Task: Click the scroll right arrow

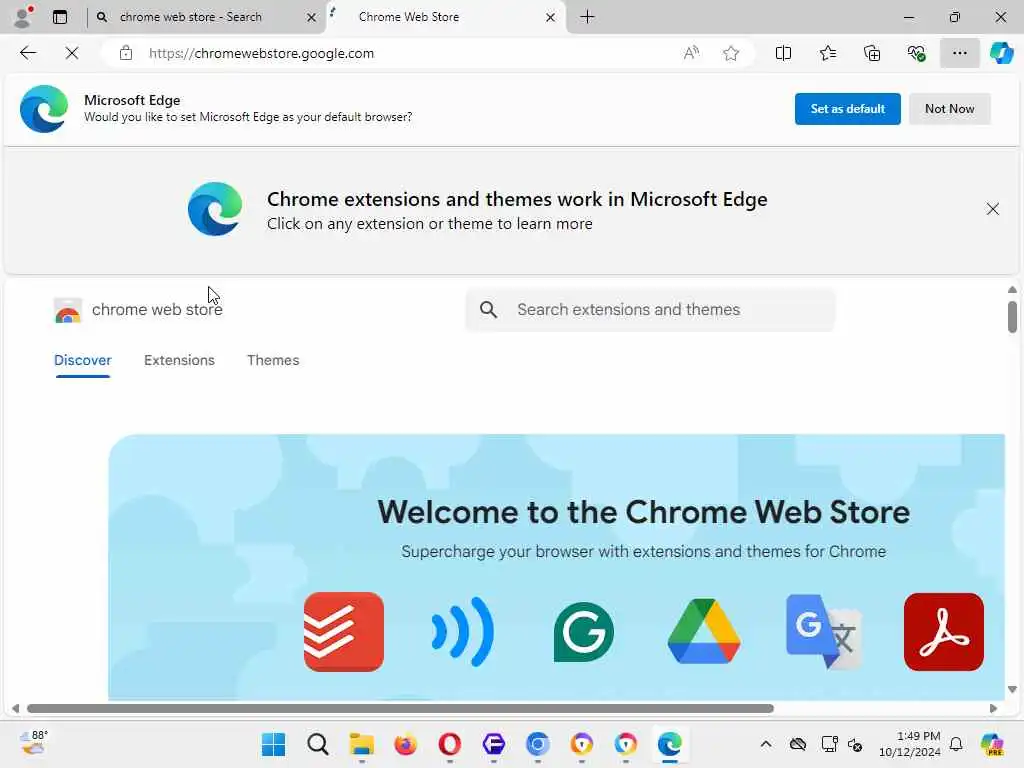Action: 993,709
